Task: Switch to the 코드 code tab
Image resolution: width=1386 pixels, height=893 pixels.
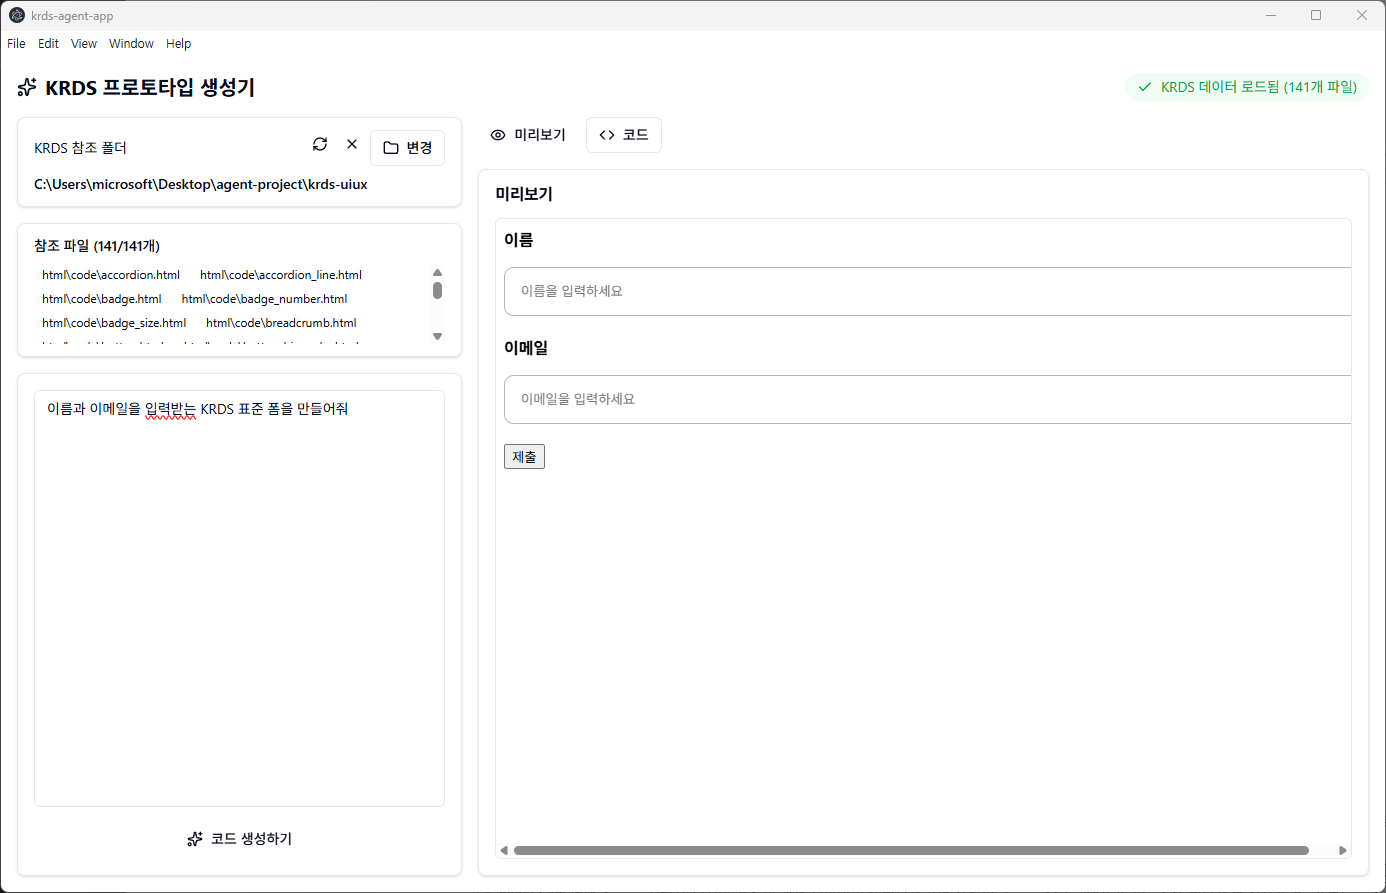Action: coord(623,135)
